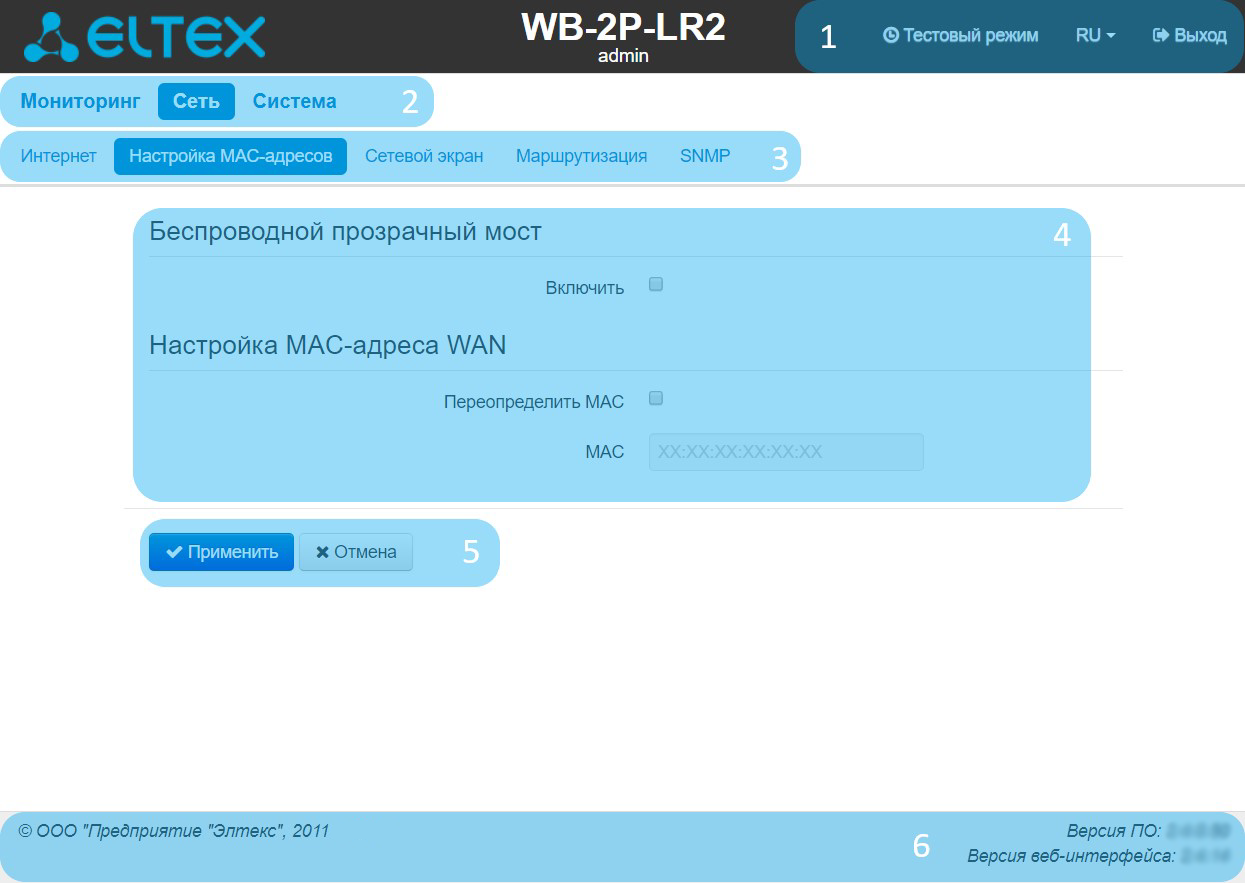Open the SNMP tab
This screenshot has height=883, width=1245.
coord(705,156)
